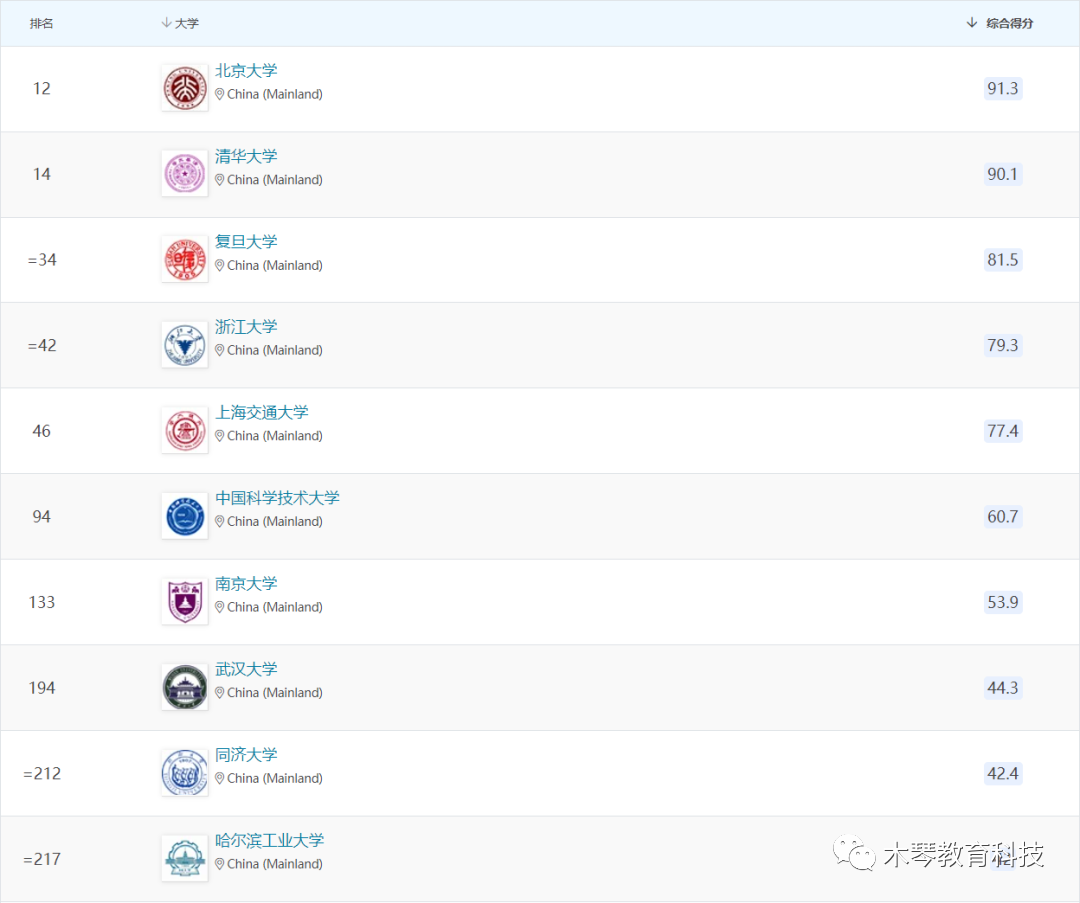Open the 哈尔滨工业大学 link
This screenshot has width=1080, height=903.
269,841
